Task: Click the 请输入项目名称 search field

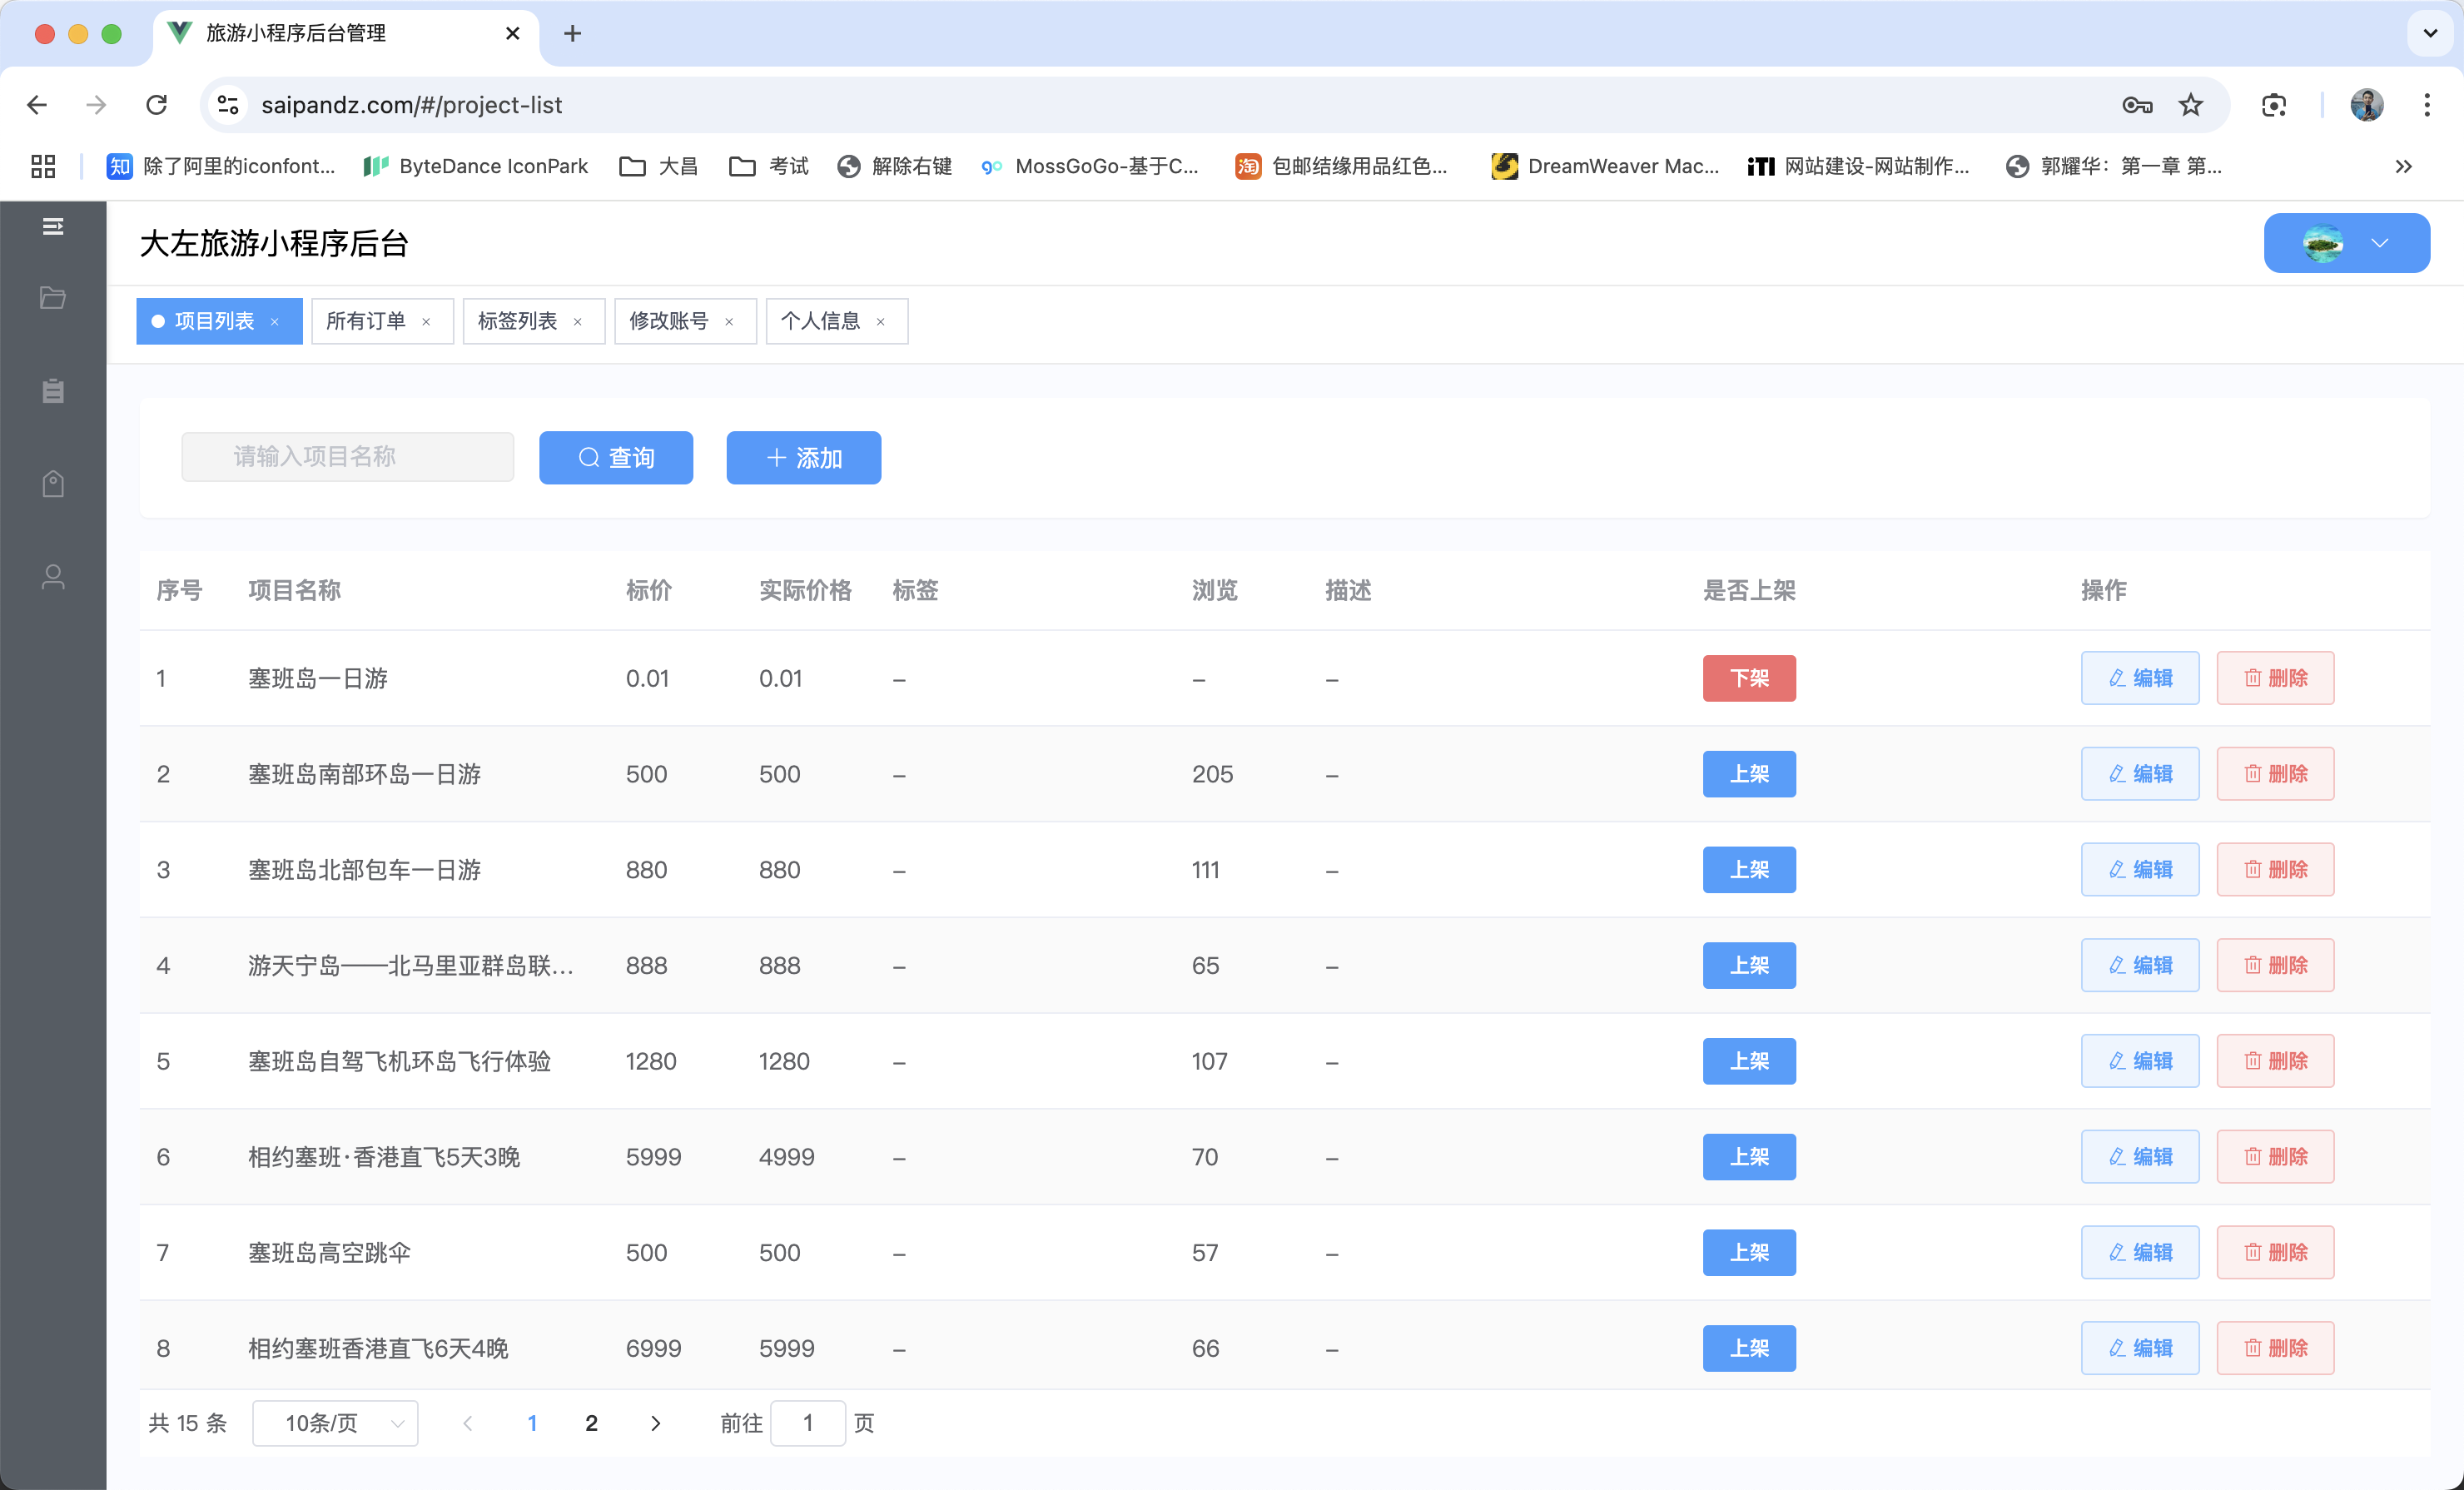Action: coord(347,457)
